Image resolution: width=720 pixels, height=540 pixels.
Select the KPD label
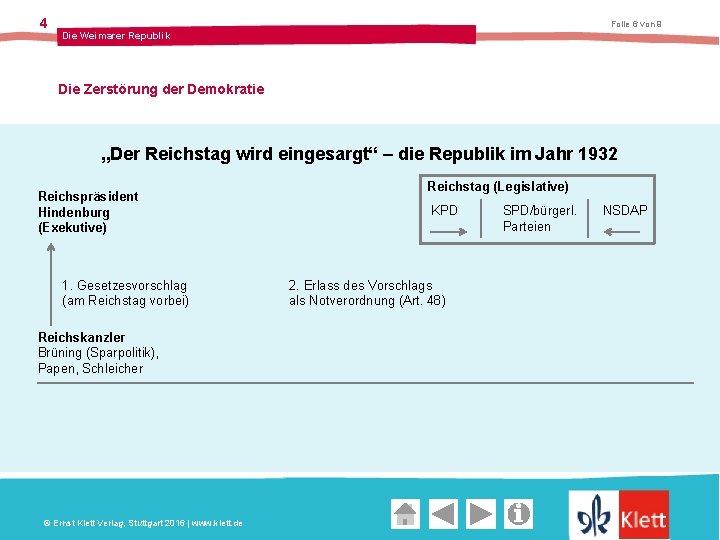click(x=444, y=210)
